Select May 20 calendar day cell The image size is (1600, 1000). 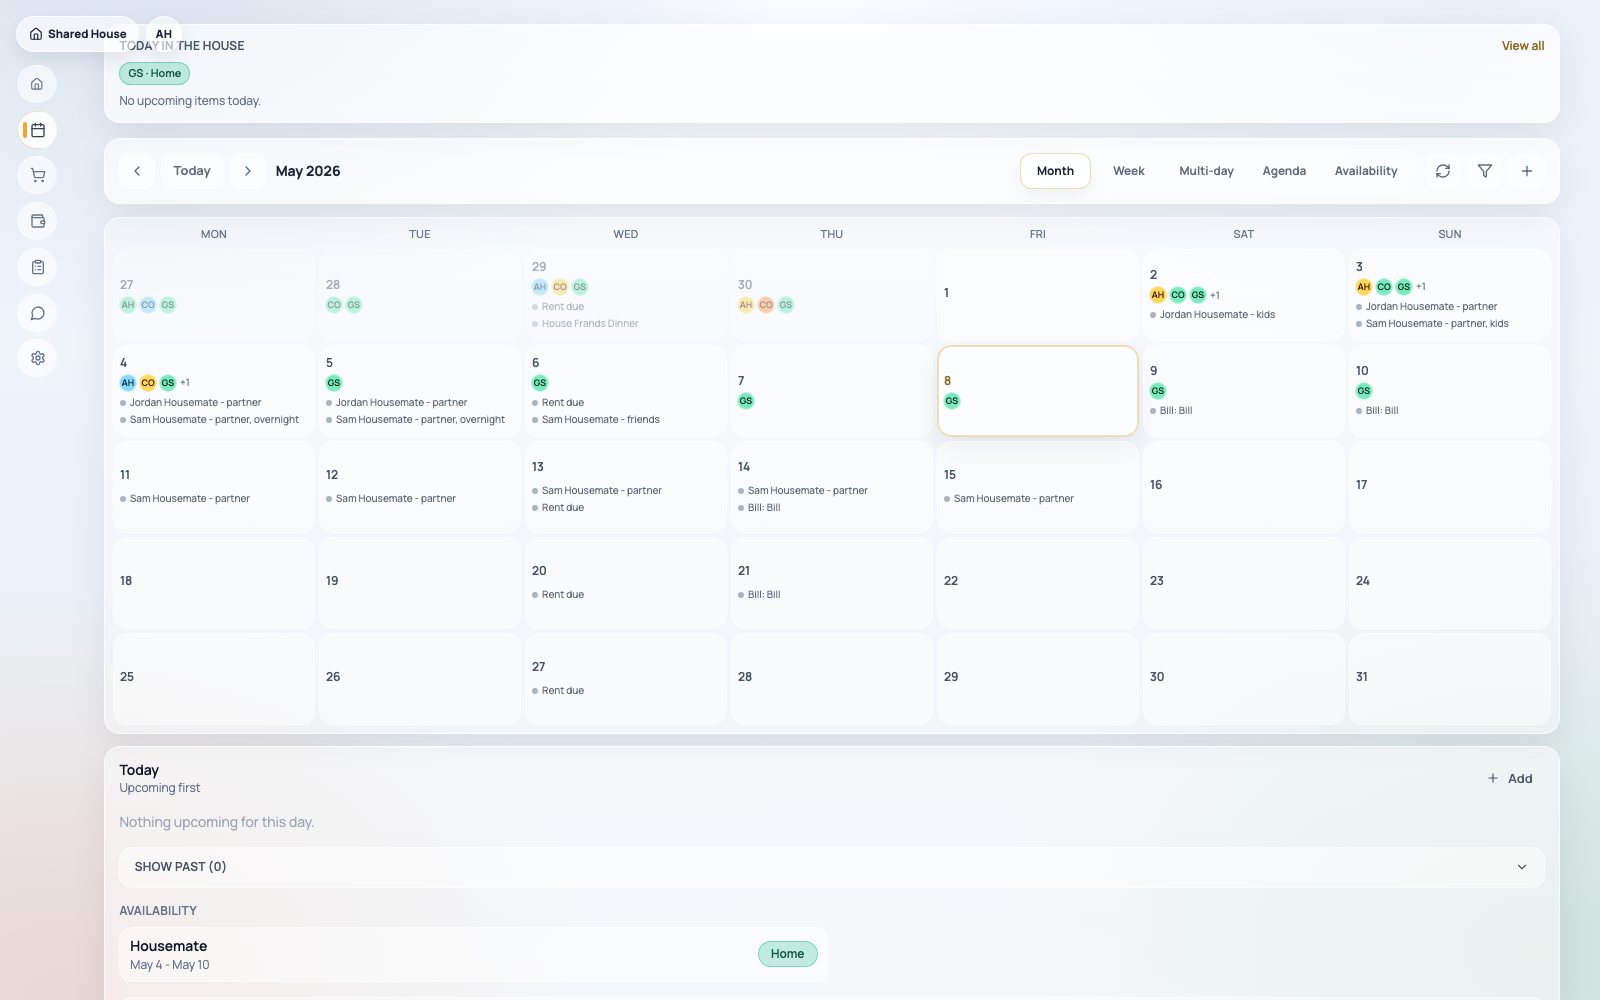[626, 583]
